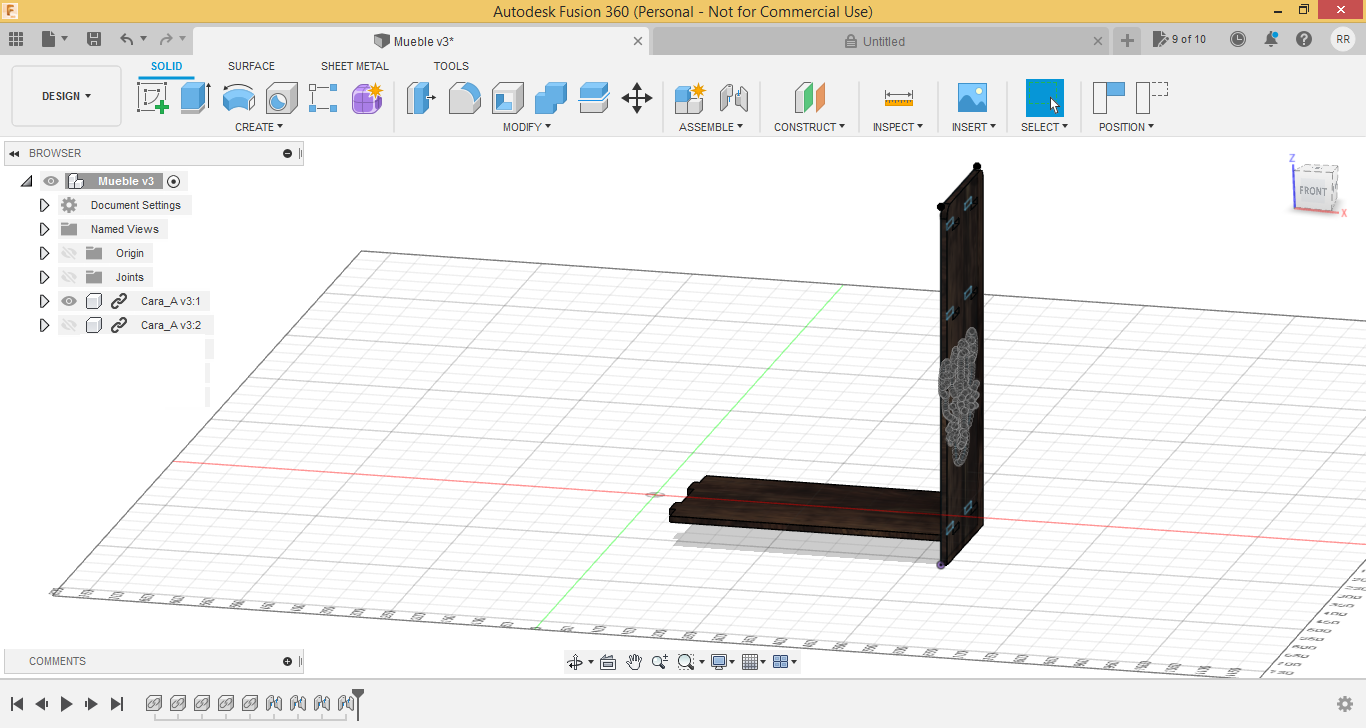Click the 9 of 10 status button

click(x=1179, y=39)
